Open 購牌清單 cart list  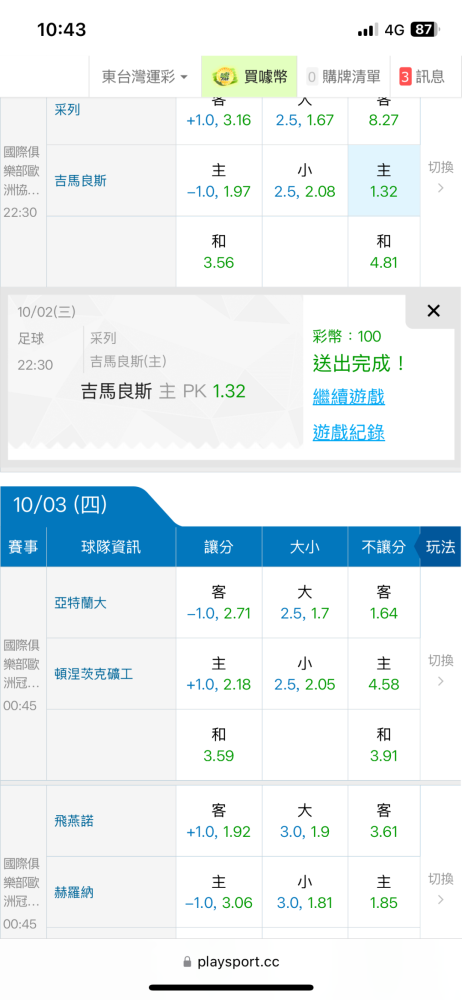(343, 77)
